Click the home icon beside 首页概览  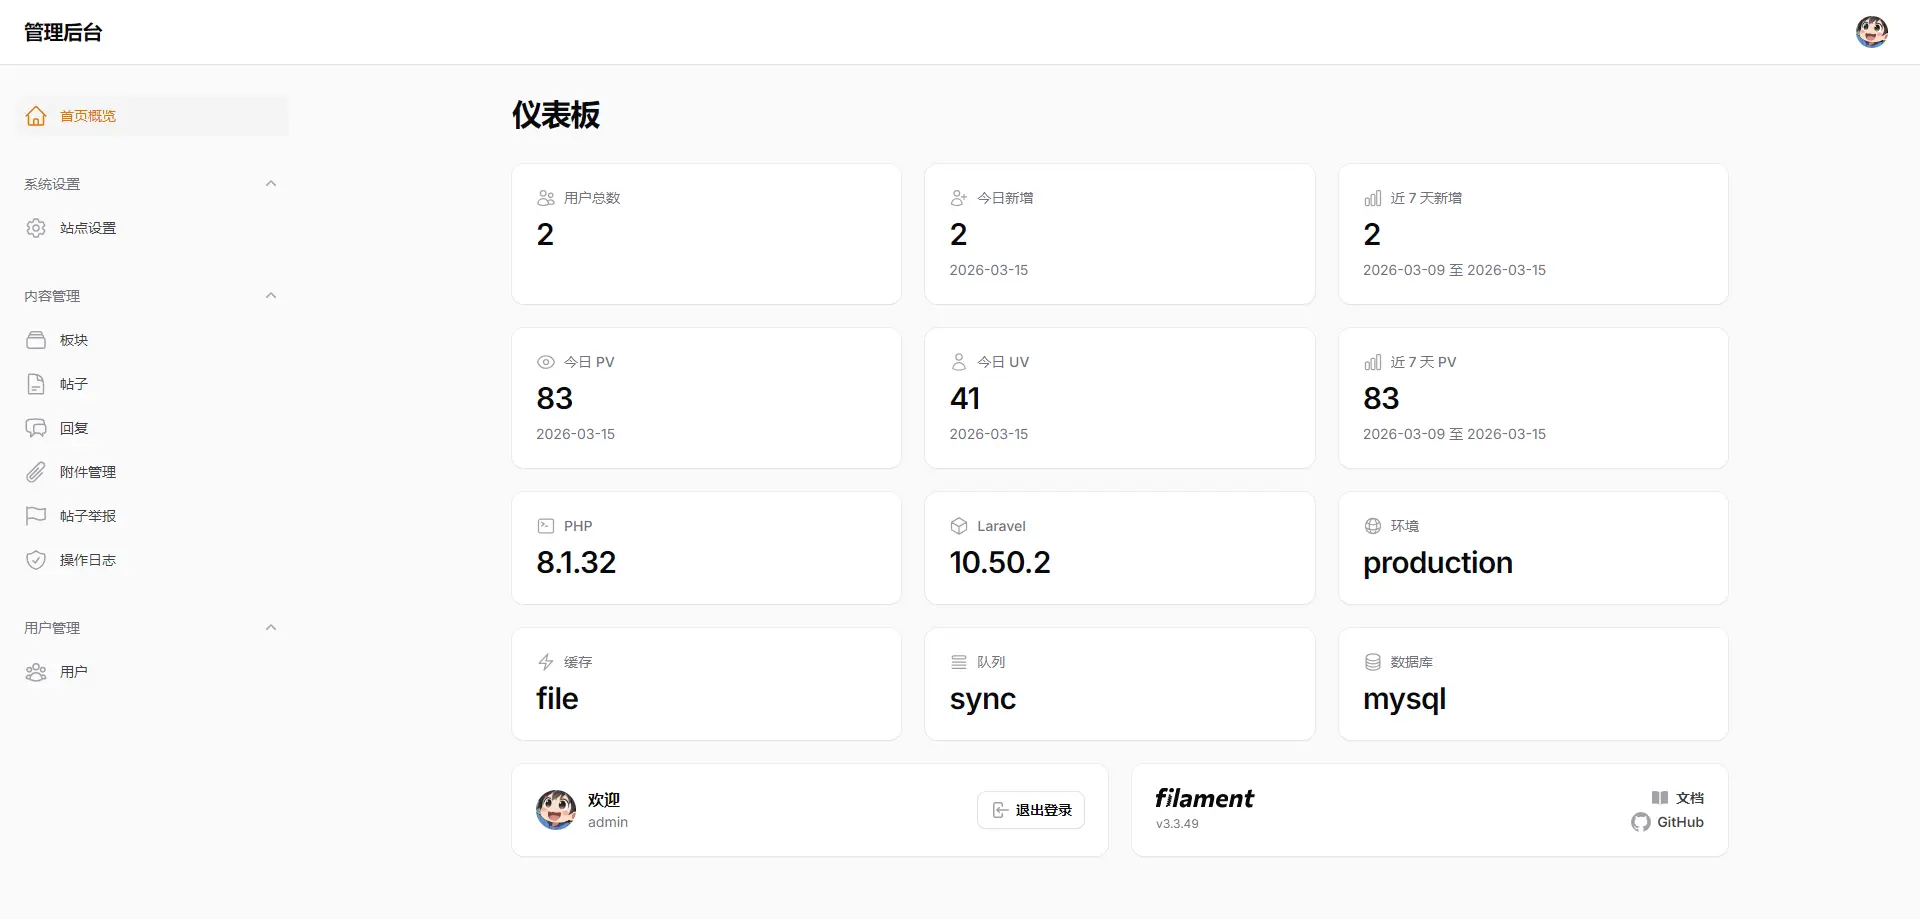coord(36,116)
